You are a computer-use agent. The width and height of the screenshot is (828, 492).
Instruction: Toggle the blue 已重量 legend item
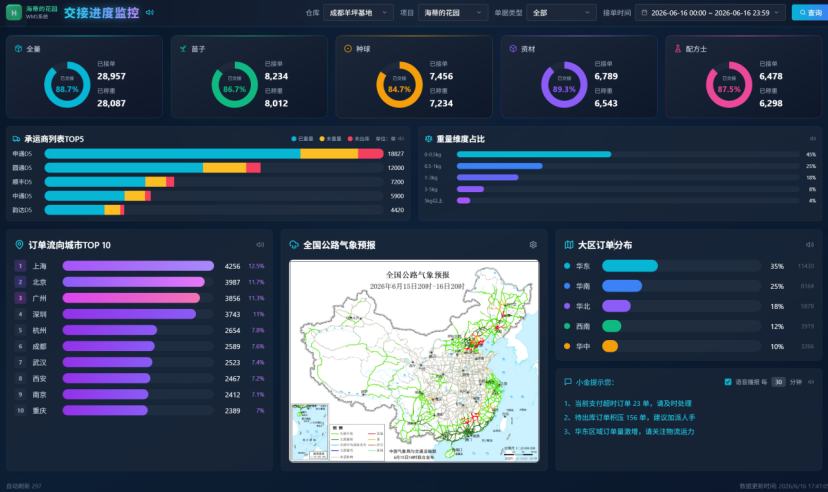point(302,139)
